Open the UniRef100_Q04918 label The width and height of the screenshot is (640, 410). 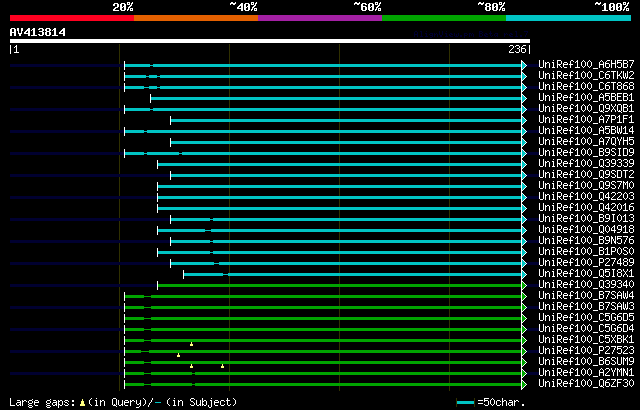(x=586, y=230)
